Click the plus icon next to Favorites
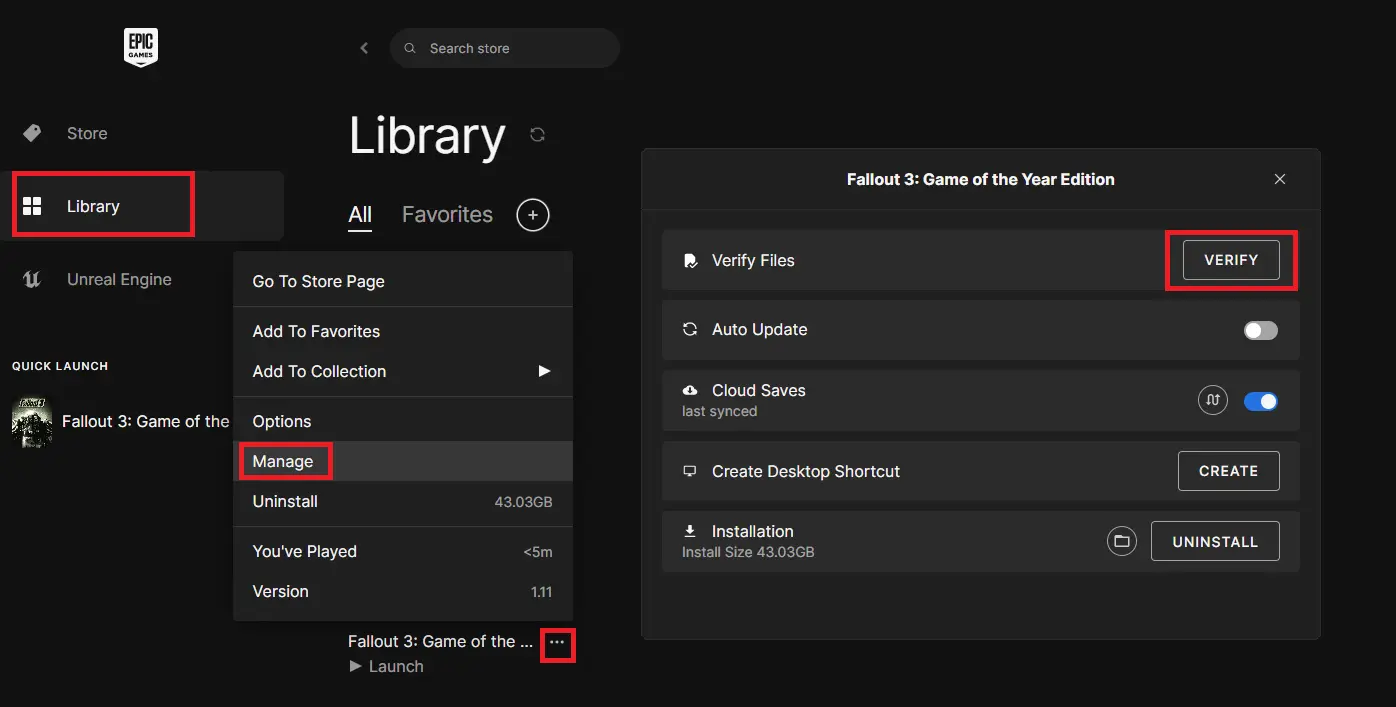1396x707 pixels. click(x=532, y=214)
